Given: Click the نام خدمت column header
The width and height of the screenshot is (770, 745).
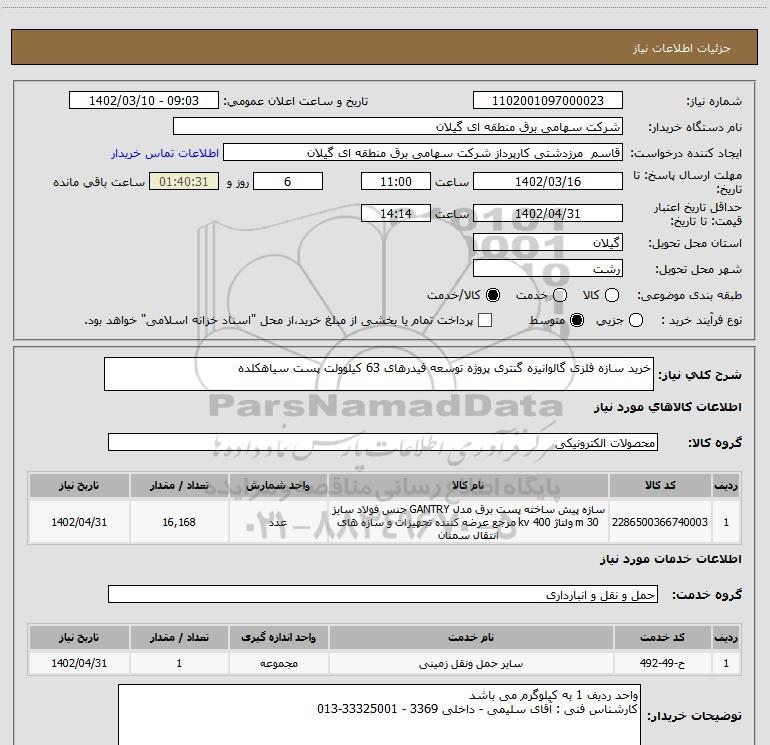Looking at the screenshot, I should point(470,637).
